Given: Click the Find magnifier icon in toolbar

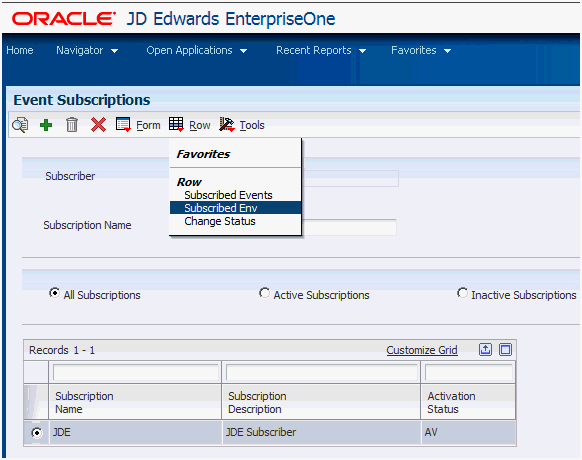Looking at the screenshot, I should click(20, 125).
